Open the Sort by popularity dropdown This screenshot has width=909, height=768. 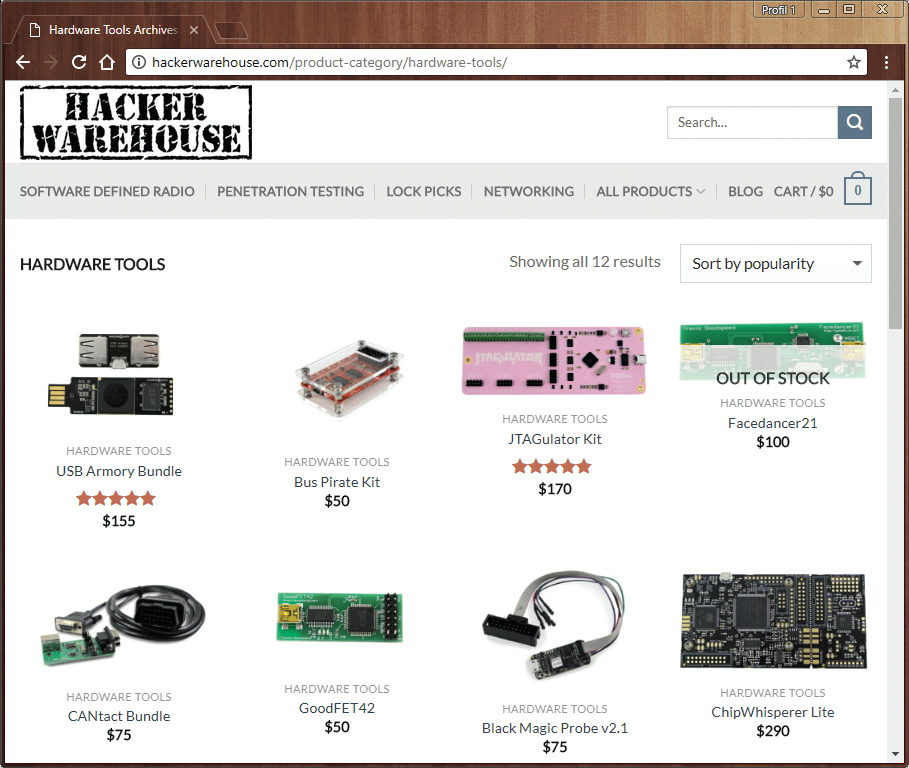click(776, 264)
